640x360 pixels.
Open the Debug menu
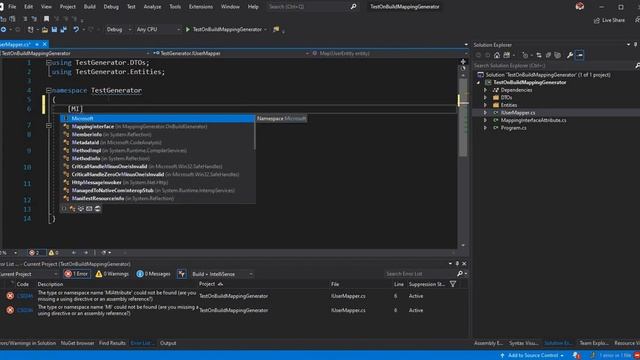pyautogui.click(x=111, y=7)
